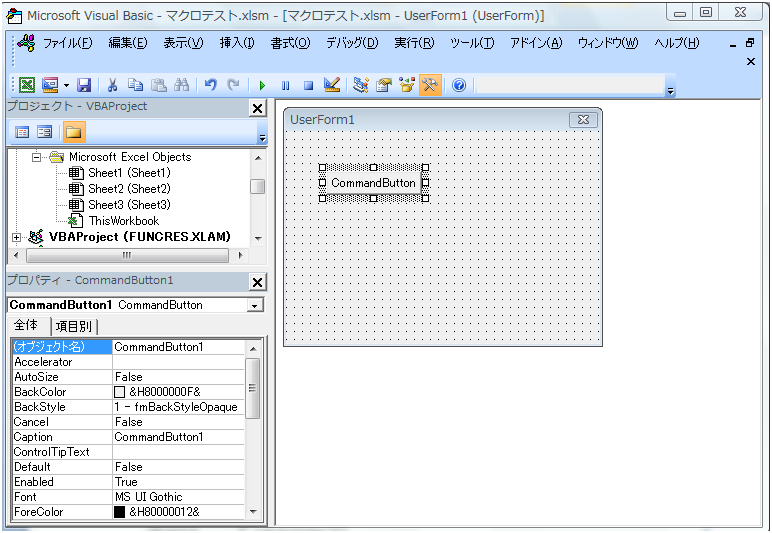Click BackColor swatch in properties

click(x=120, y=392)
